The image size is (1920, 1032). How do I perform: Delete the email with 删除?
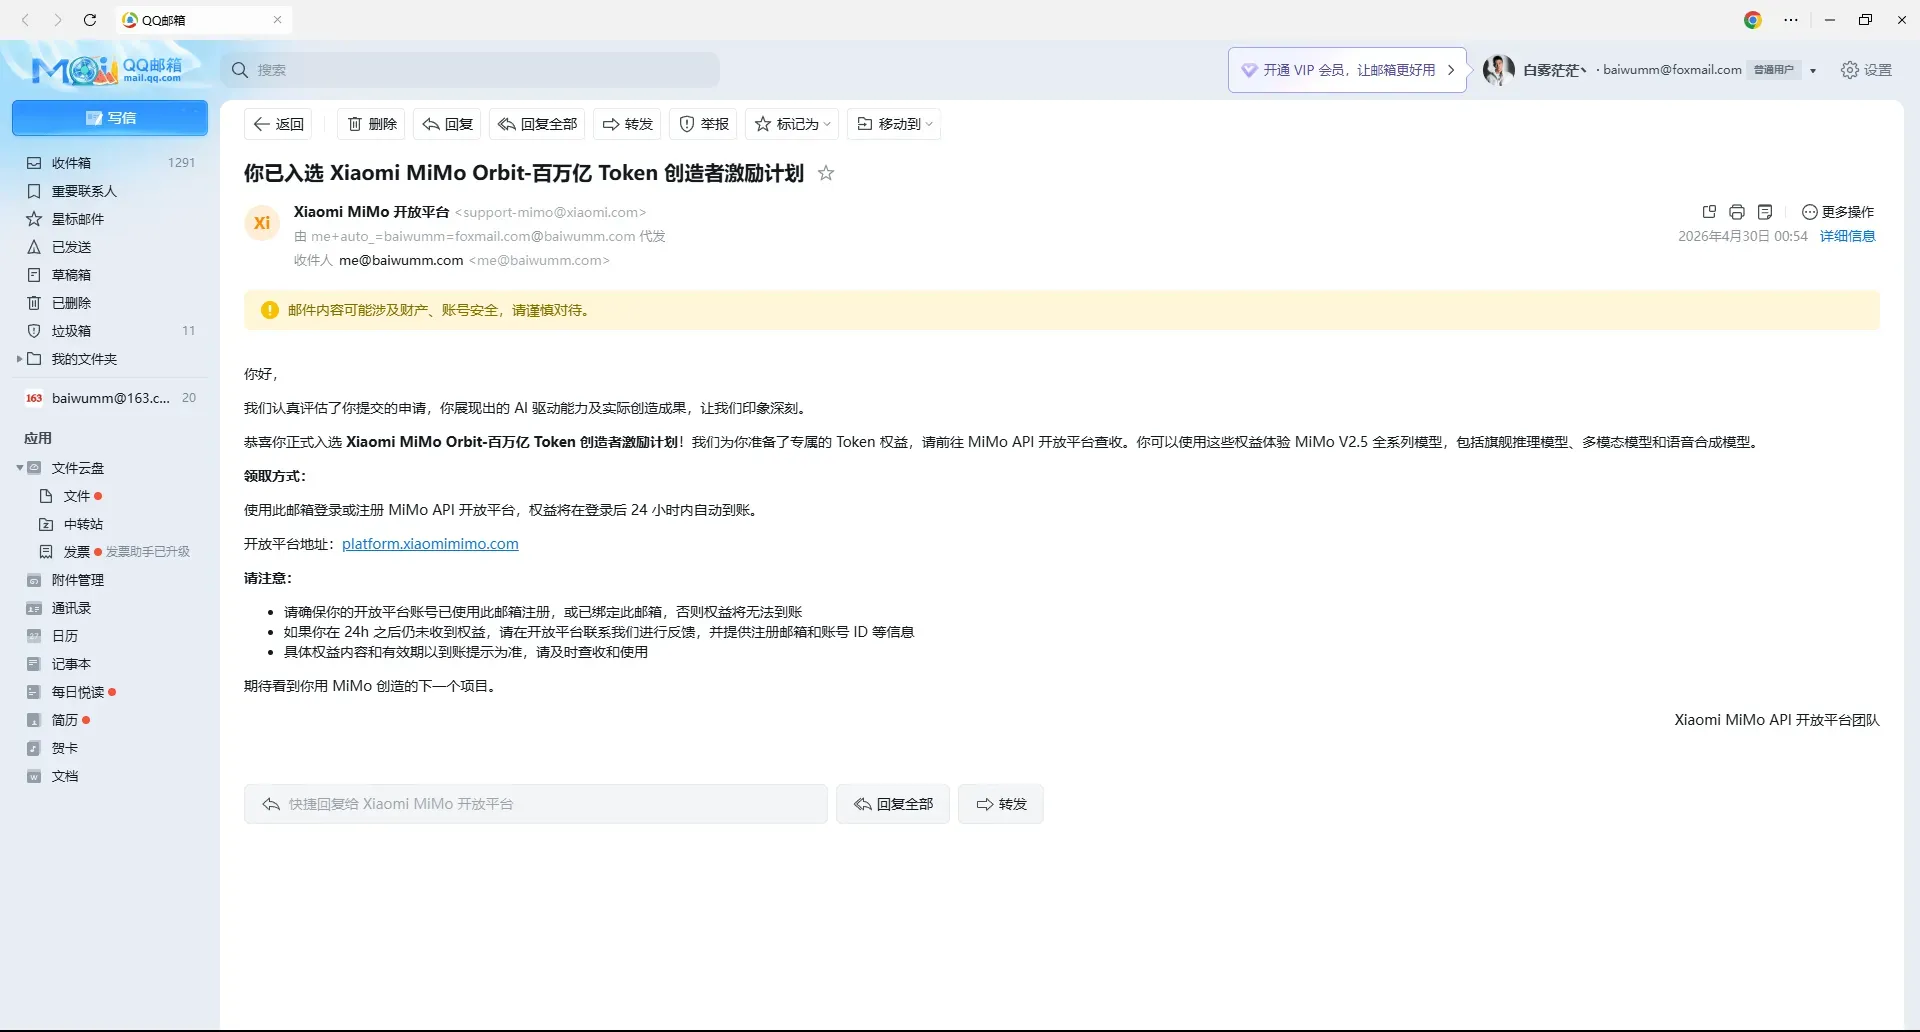point(371,124)
